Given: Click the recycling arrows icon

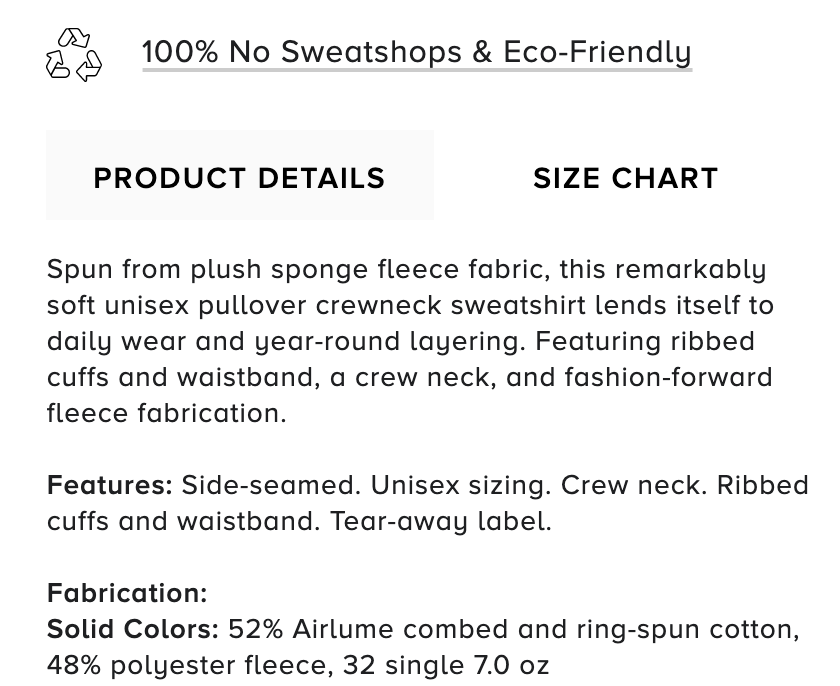Looking at the screenshot, I should click(73, 55).
